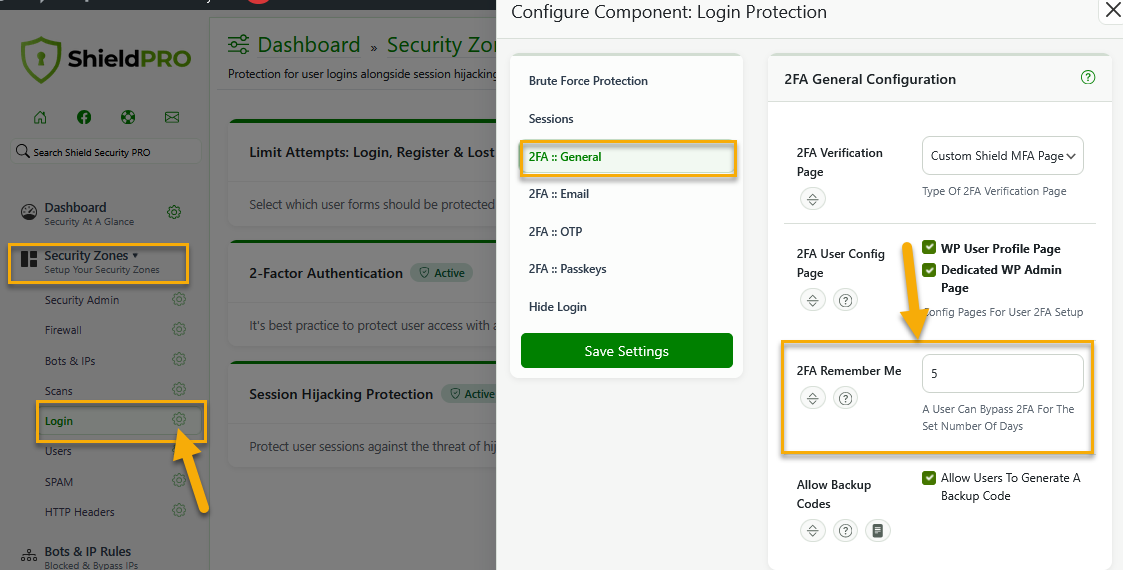Toggle Allow Users To Generate A Backup Code
Screen dimensions: 1123x570
click(929, 478)
